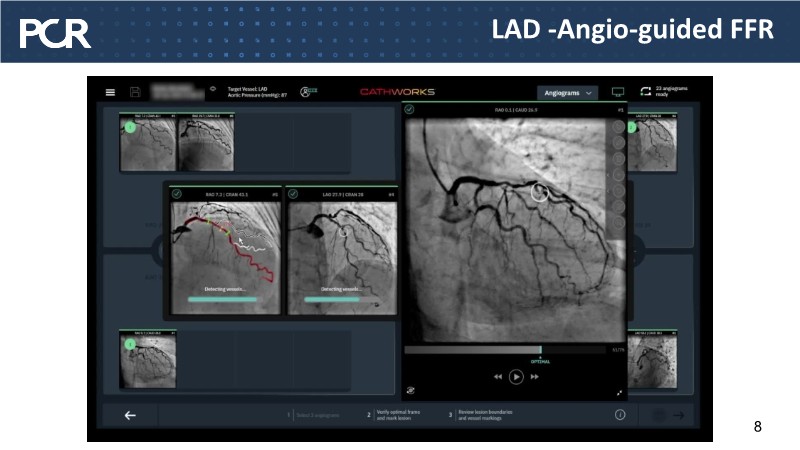This screenshot has height=450, width=800.
Task: Toggle checkmark on RAO 7.3 CRAN 43.1 angiogram
Action: [177, 194]
